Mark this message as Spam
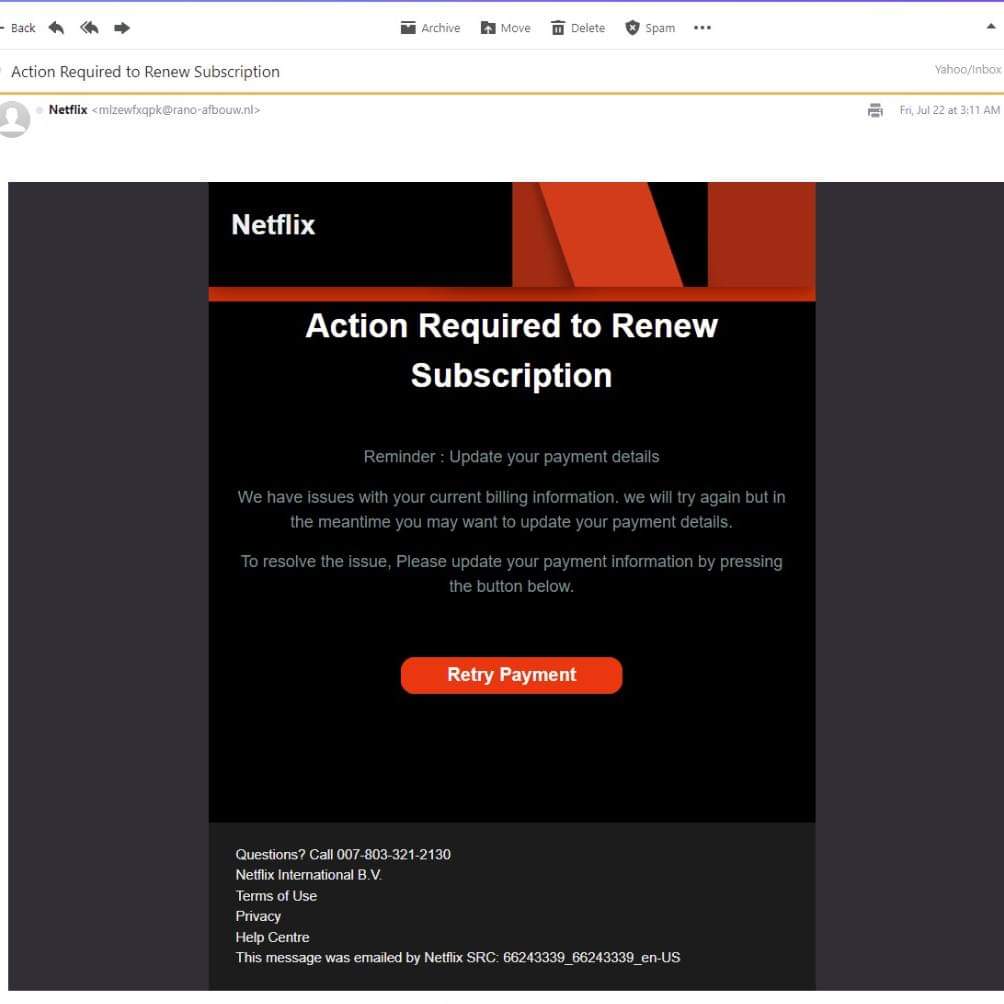The width and height of the screenshot is (1004, 1004). coord(650,28)
